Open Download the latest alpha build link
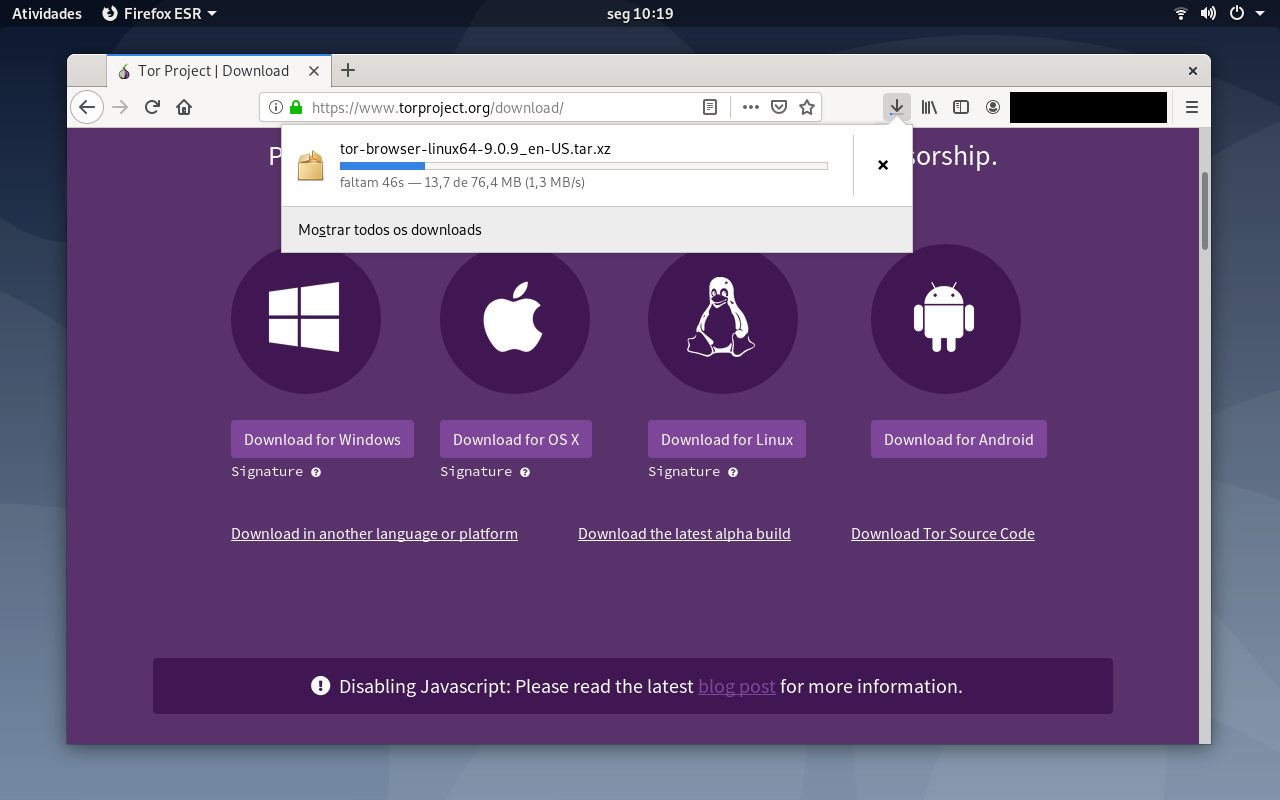This screenshot has width=1280, height=800. click(x=684, y=534)
